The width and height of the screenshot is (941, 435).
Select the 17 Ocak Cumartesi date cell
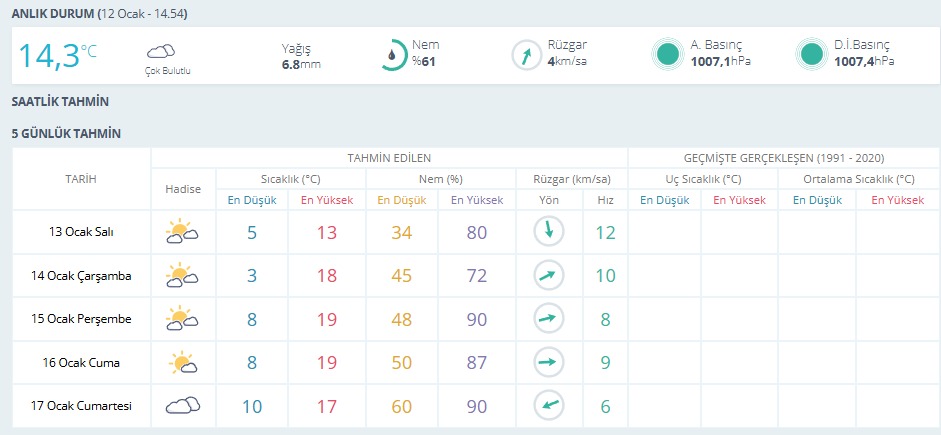81,406
